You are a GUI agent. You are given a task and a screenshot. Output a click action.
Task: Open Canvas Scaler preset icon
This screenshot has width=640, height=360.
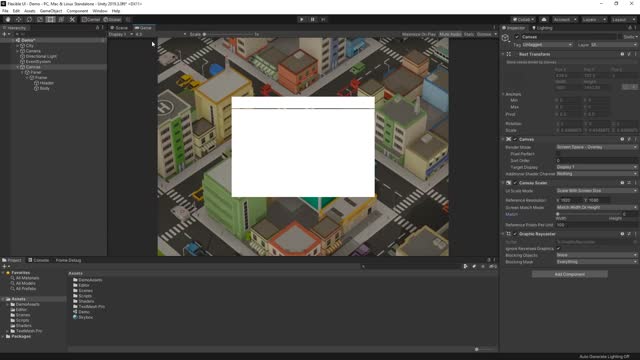click(629, 183)
